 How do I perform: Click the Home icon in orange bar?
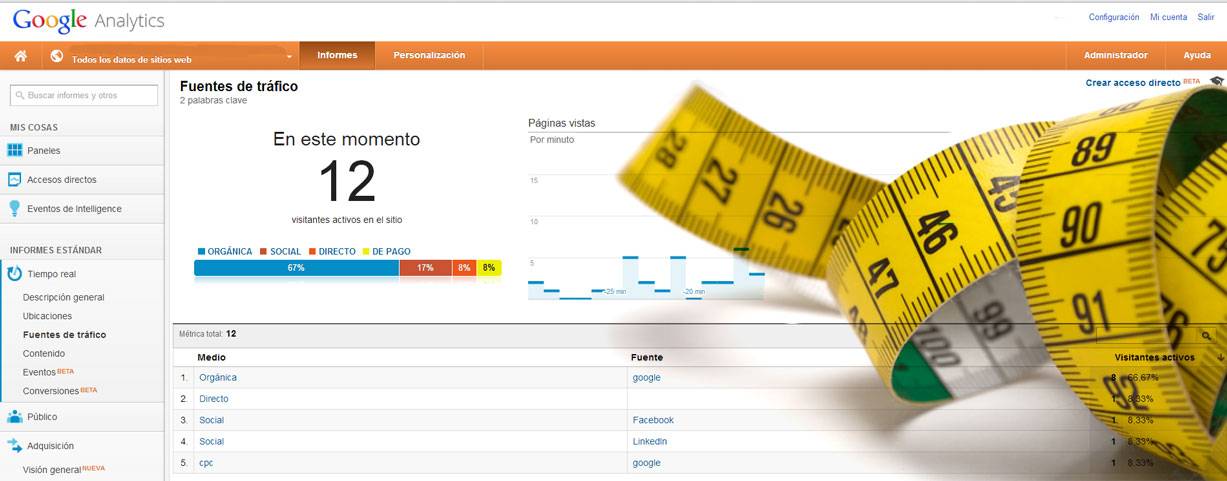(x=20, y=56)
